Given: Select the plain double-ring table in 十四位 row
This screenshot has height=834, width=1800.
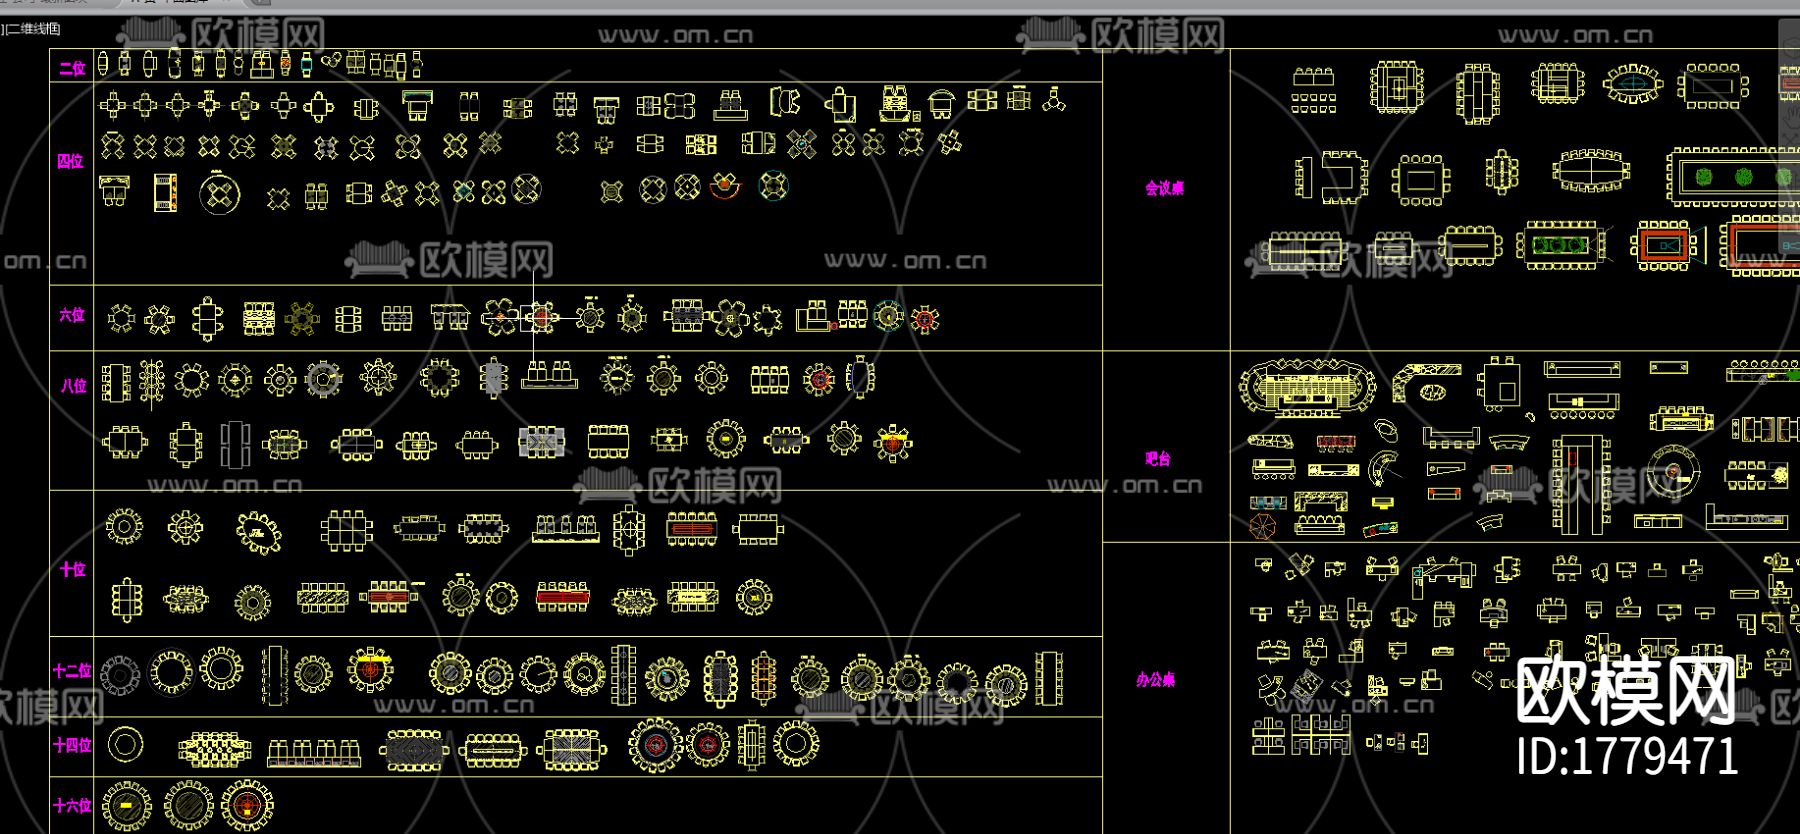Looking at the screenshot, I should pos(125,744).
